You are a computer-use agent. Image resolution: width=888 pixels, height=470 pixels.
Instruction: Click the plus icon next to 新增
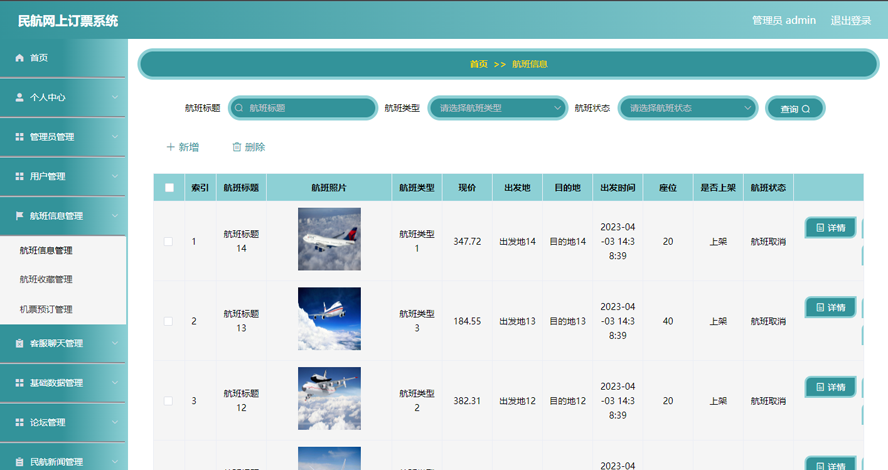tap(170, 147)
